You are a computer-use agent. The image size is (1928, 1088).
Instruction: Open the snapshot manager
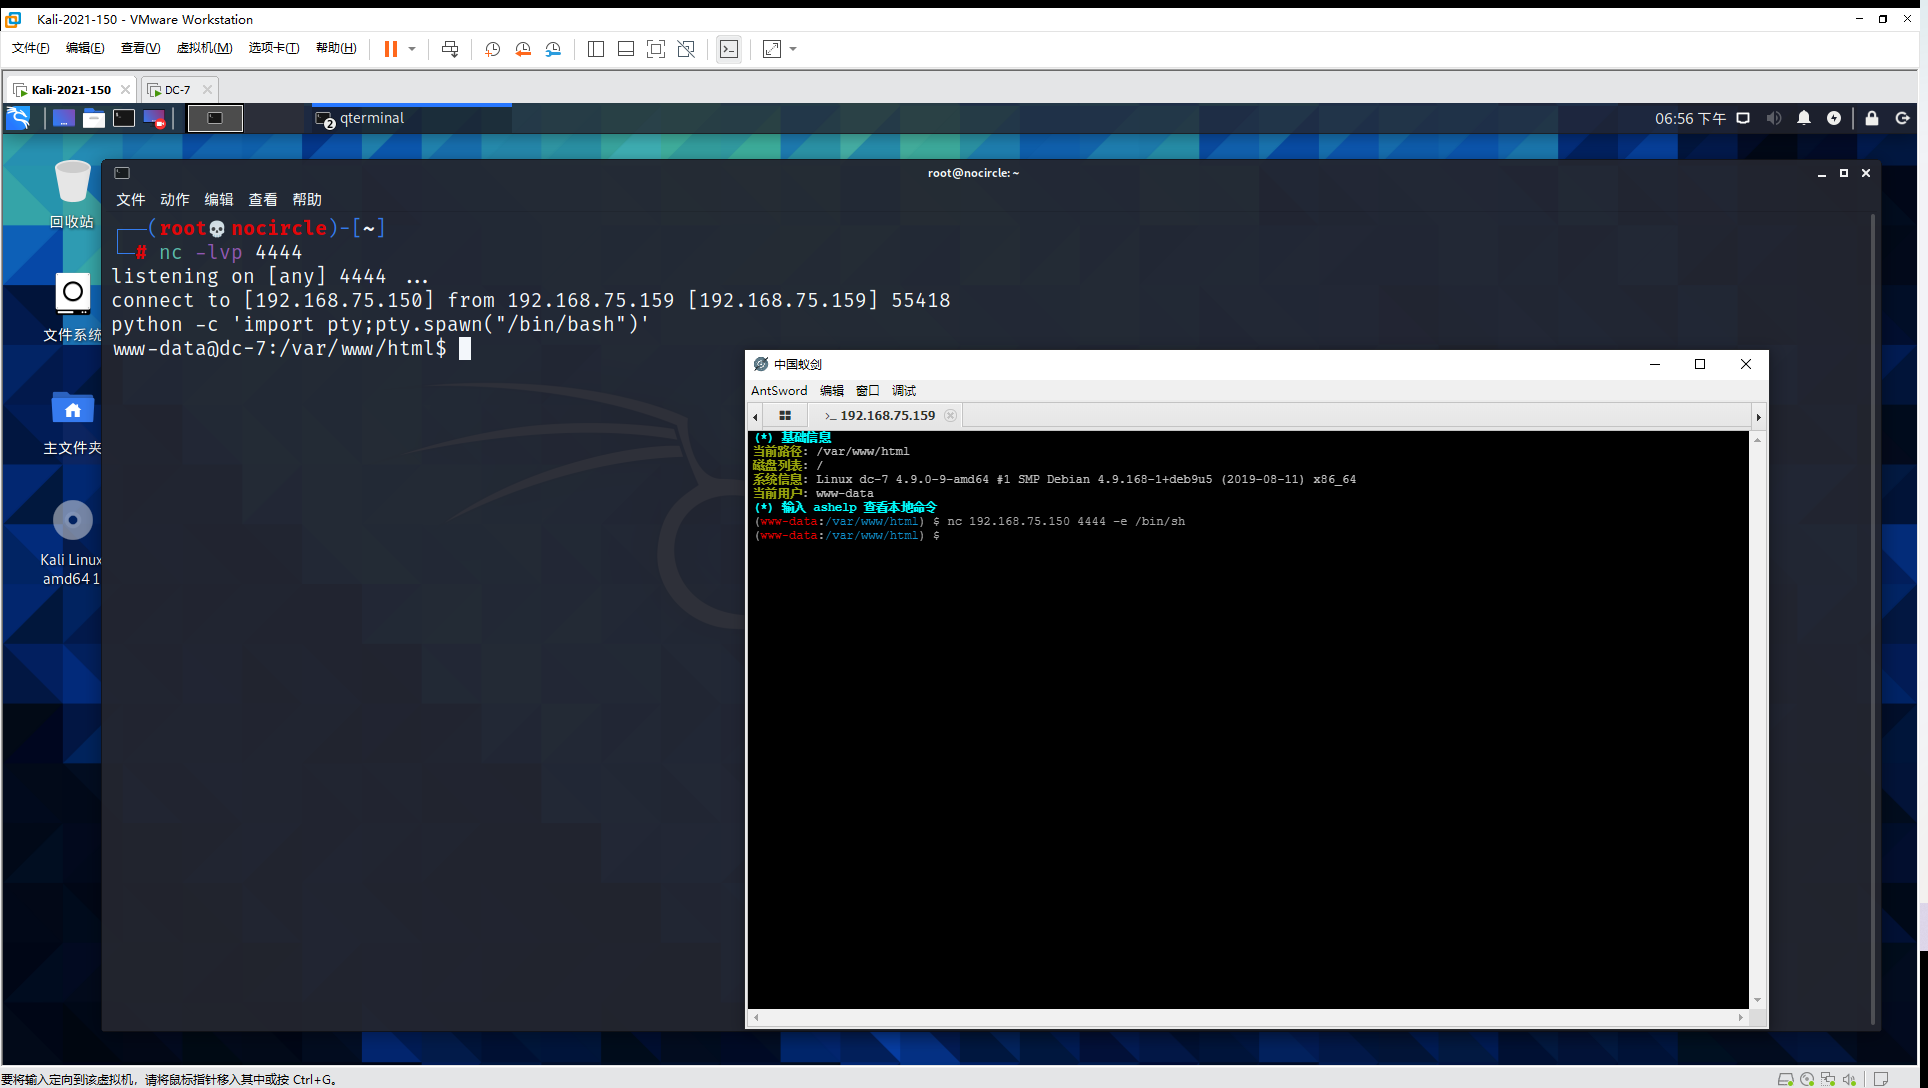pos(553,49)
